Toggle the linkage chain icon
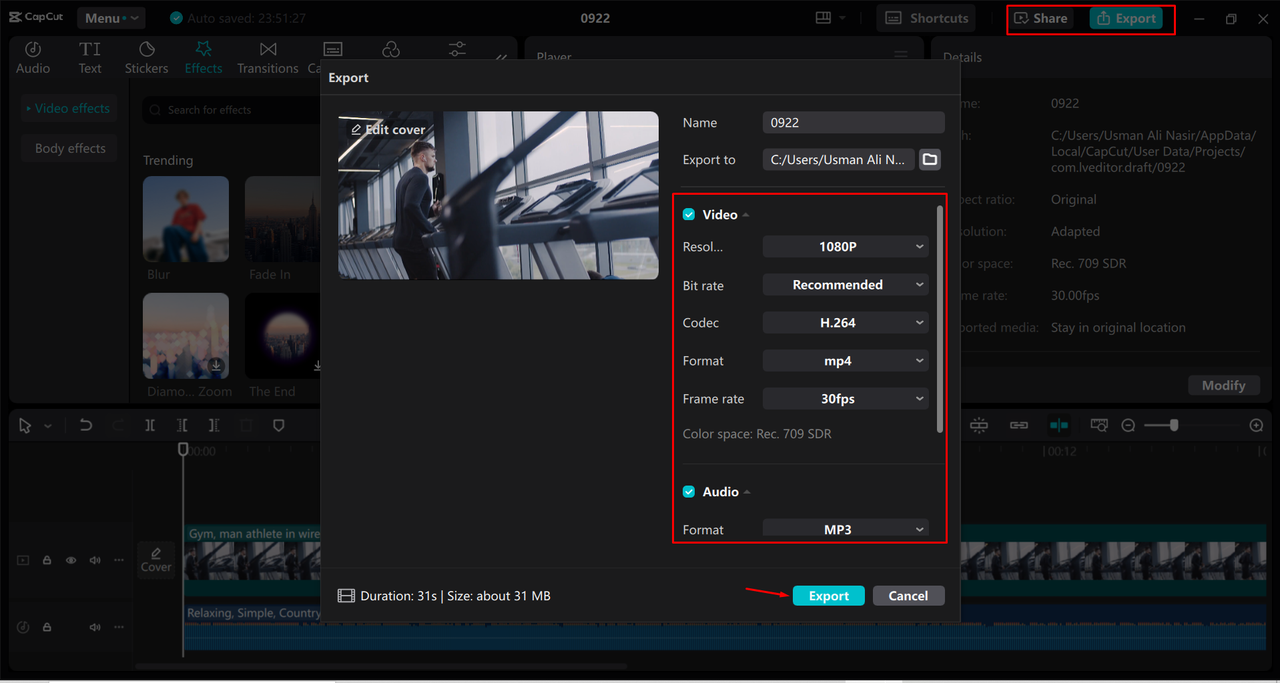This screenshot has height=683, width=1280. tap(1019, 425)
